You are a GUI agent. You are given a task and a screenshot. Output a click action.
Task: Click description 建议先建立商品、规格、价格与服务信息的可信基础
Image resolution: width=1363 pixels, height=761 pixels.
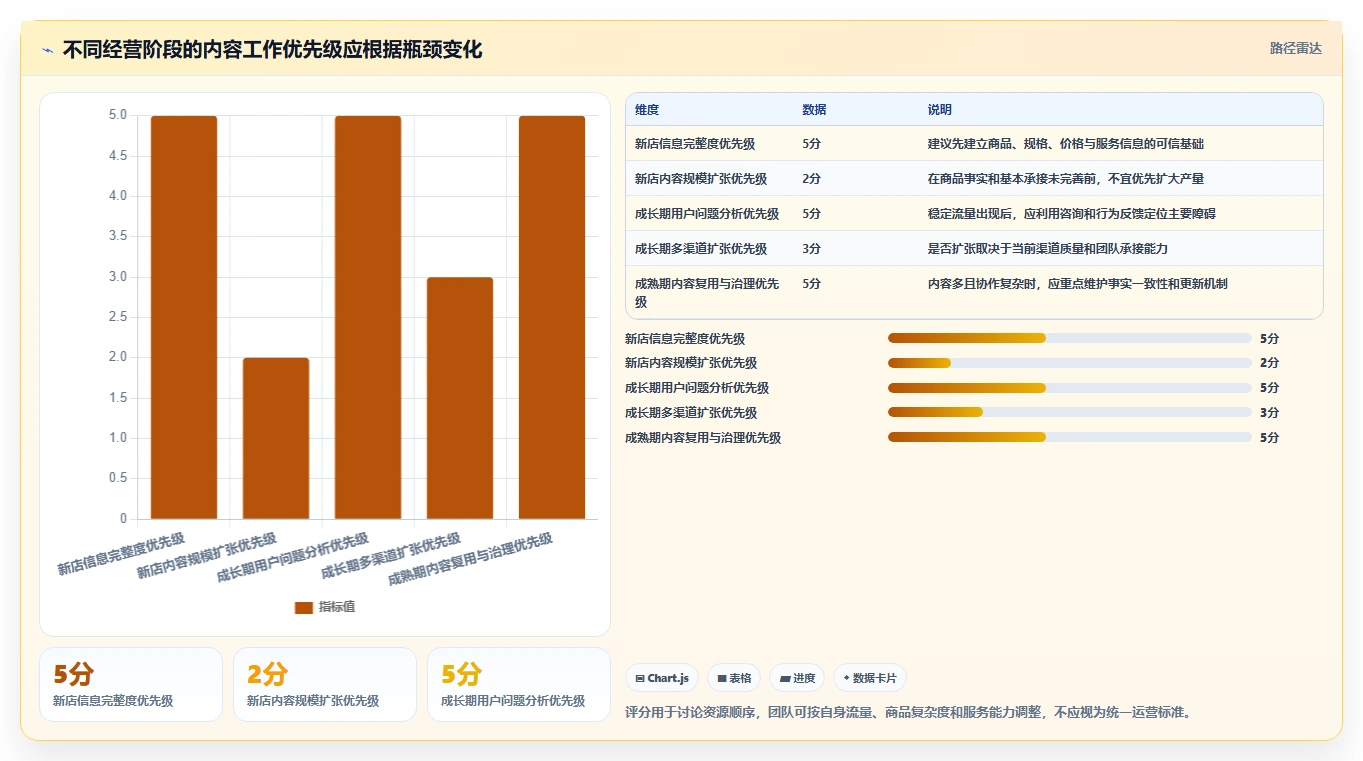coord(1066,144)
